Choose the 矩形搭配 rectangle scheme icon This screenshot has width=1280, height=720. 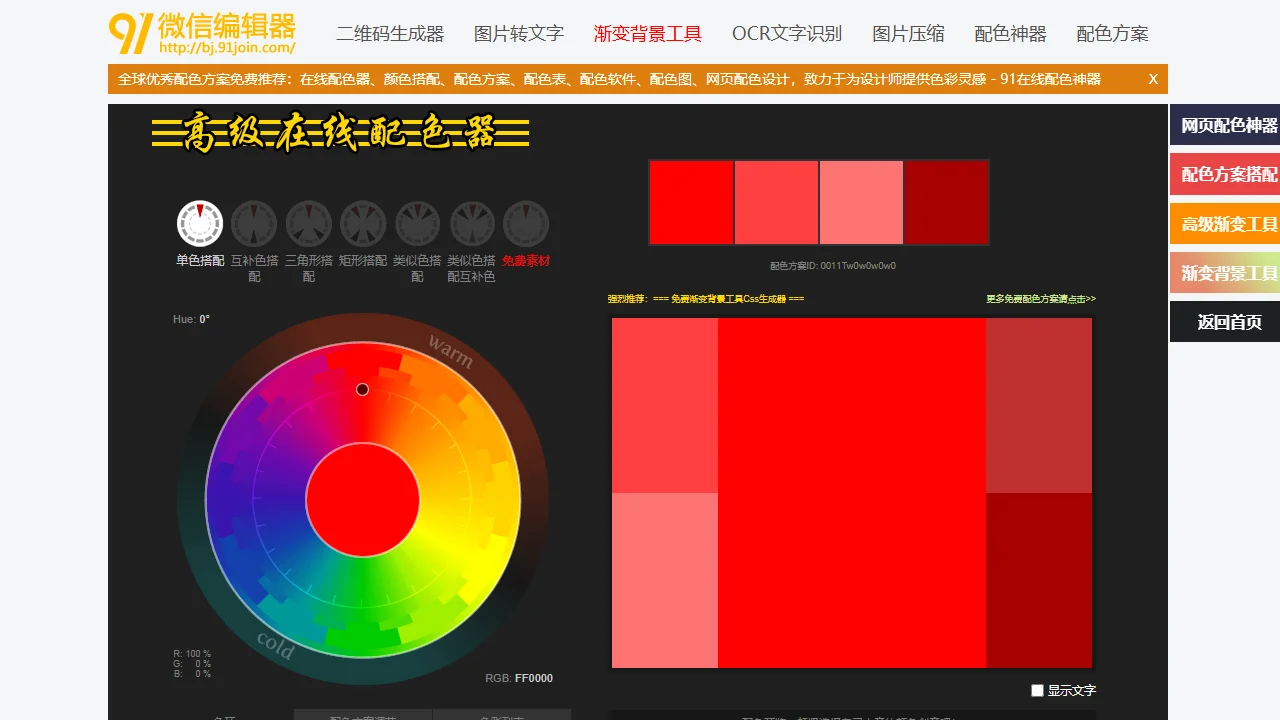(x=362, y=224)
